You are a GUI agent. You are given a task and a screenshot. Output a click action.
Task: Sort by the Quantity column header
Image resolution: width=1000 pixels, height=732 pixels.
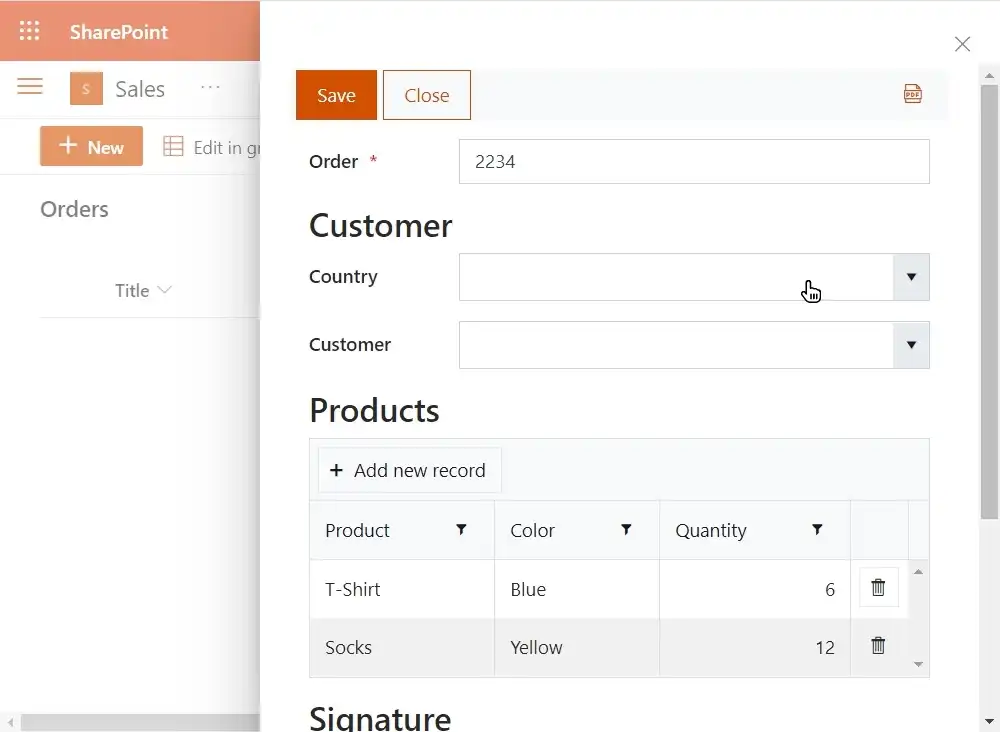[x=711, y=531]
